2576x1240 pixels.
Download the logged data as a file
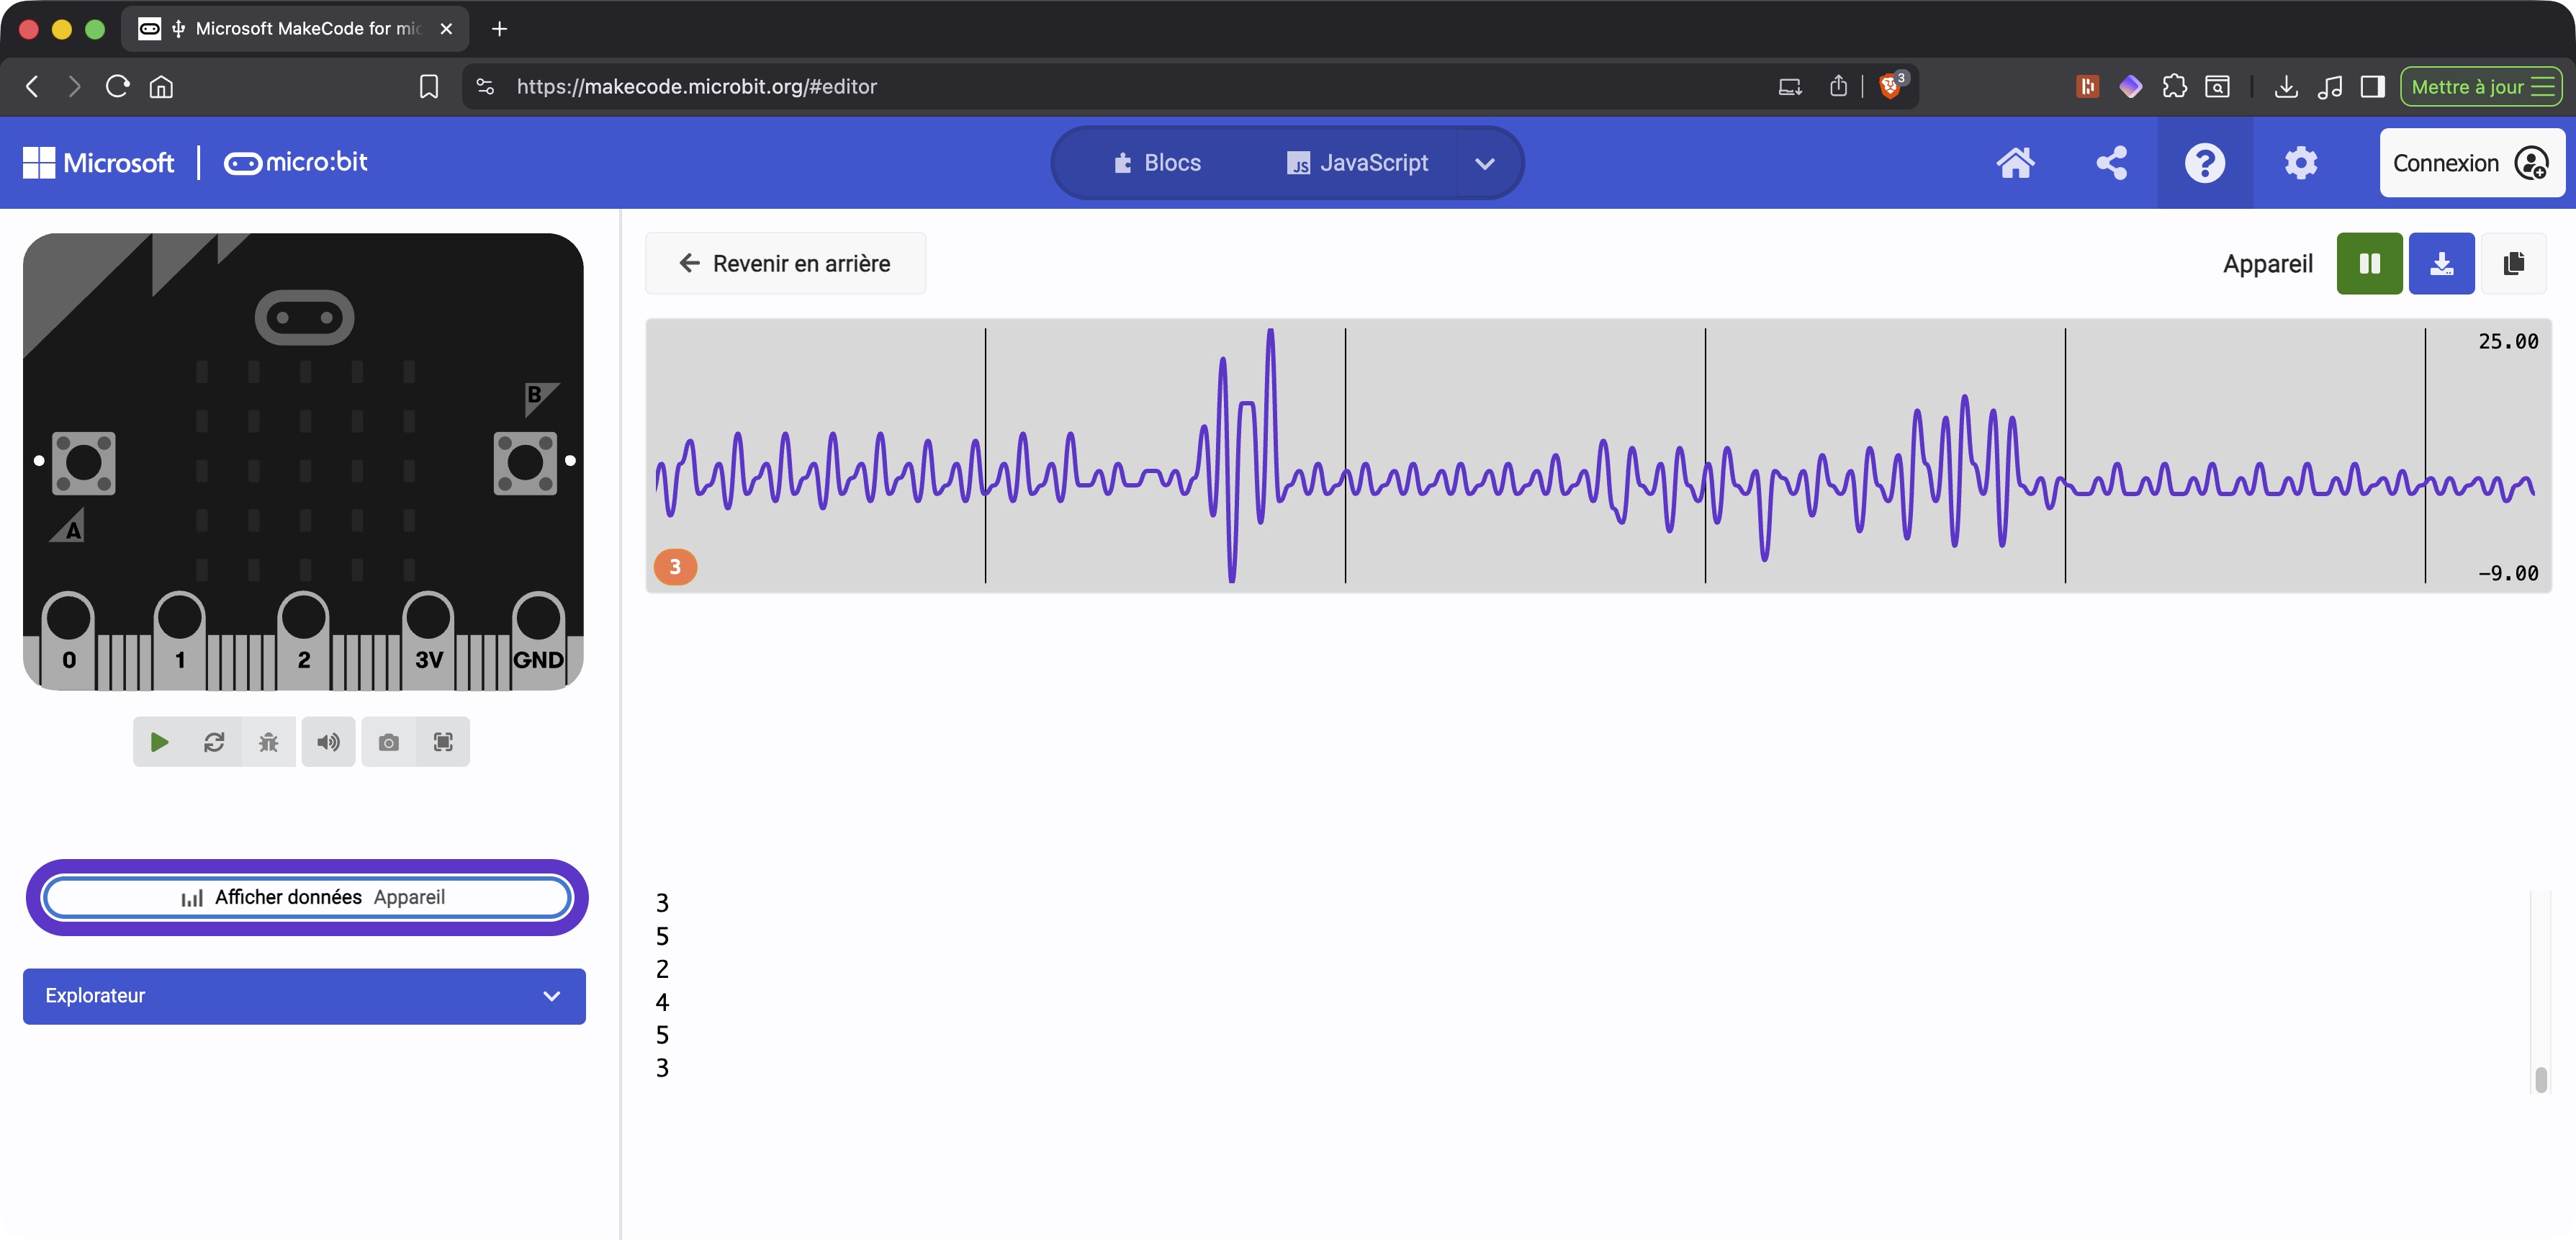2441,264
